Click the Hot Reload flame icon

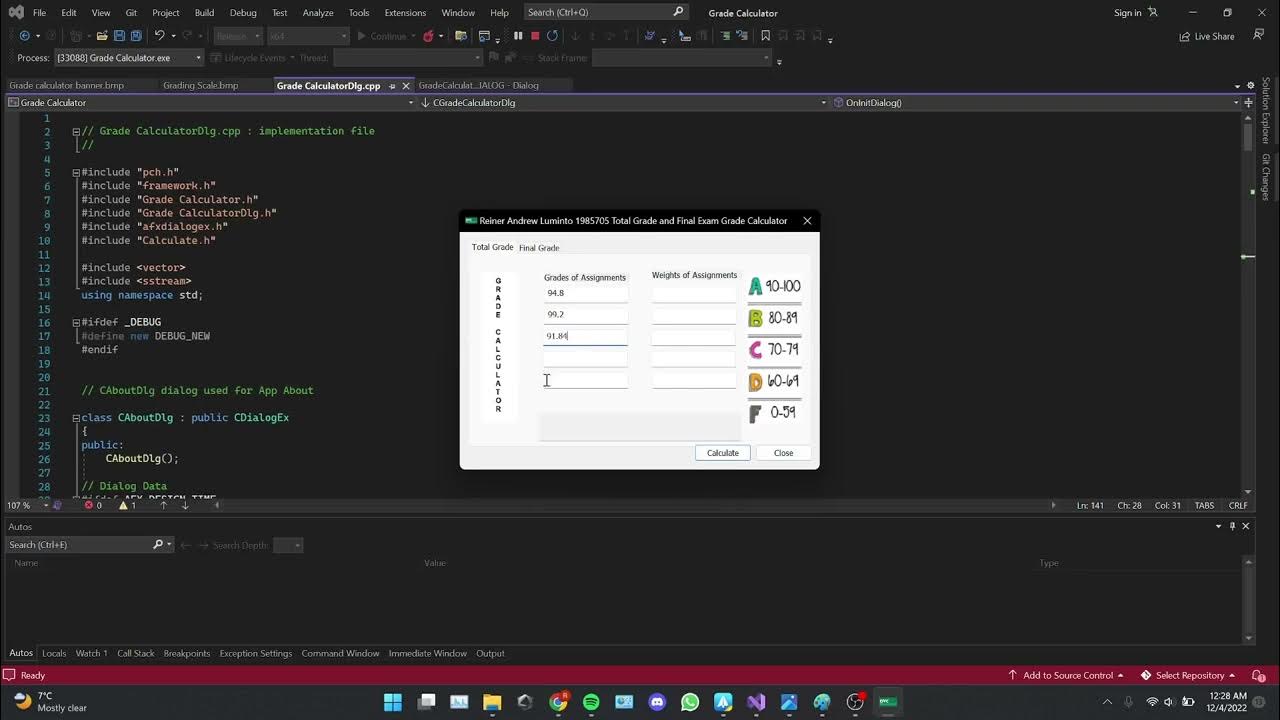coord(428,36)
